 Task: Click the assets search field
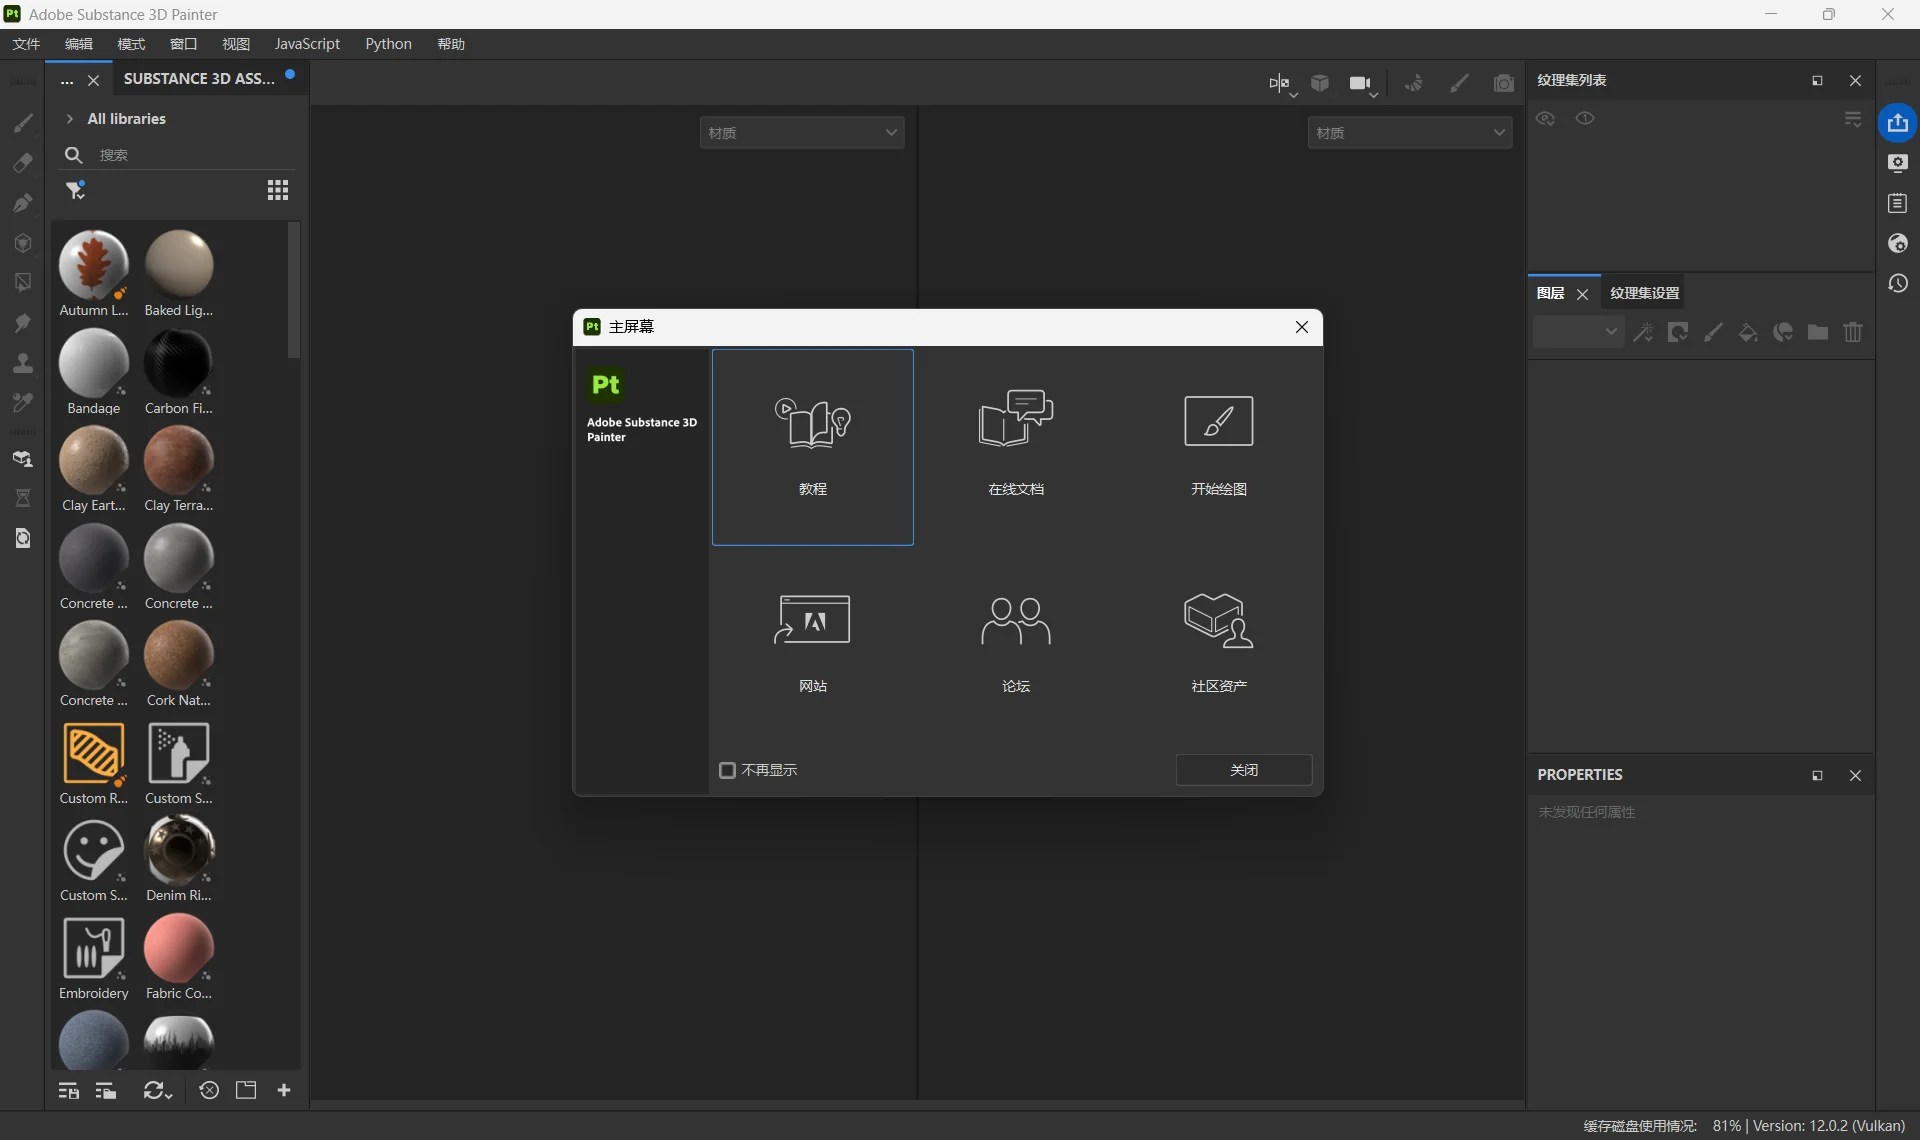[x=179, y=155]
